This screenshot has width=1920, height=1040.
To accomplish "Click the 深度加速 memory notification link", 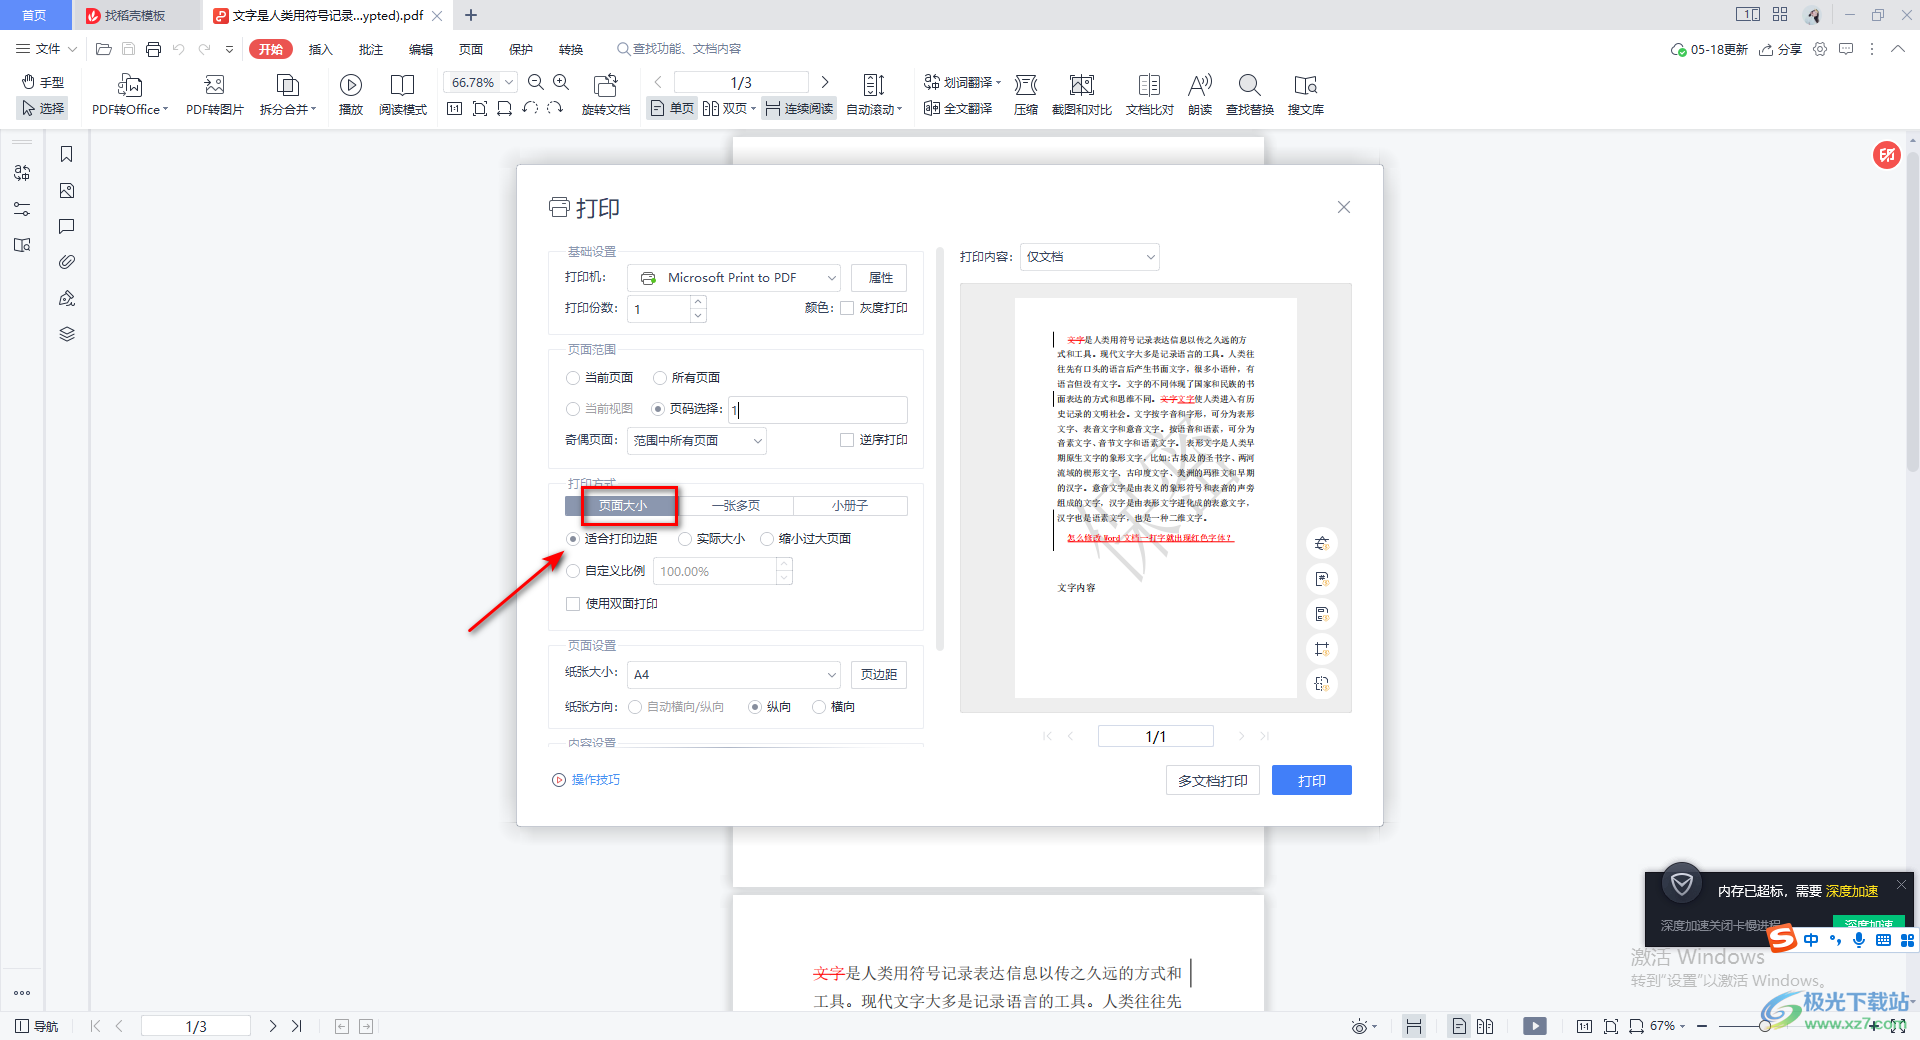I will [x=1851, y=891].
